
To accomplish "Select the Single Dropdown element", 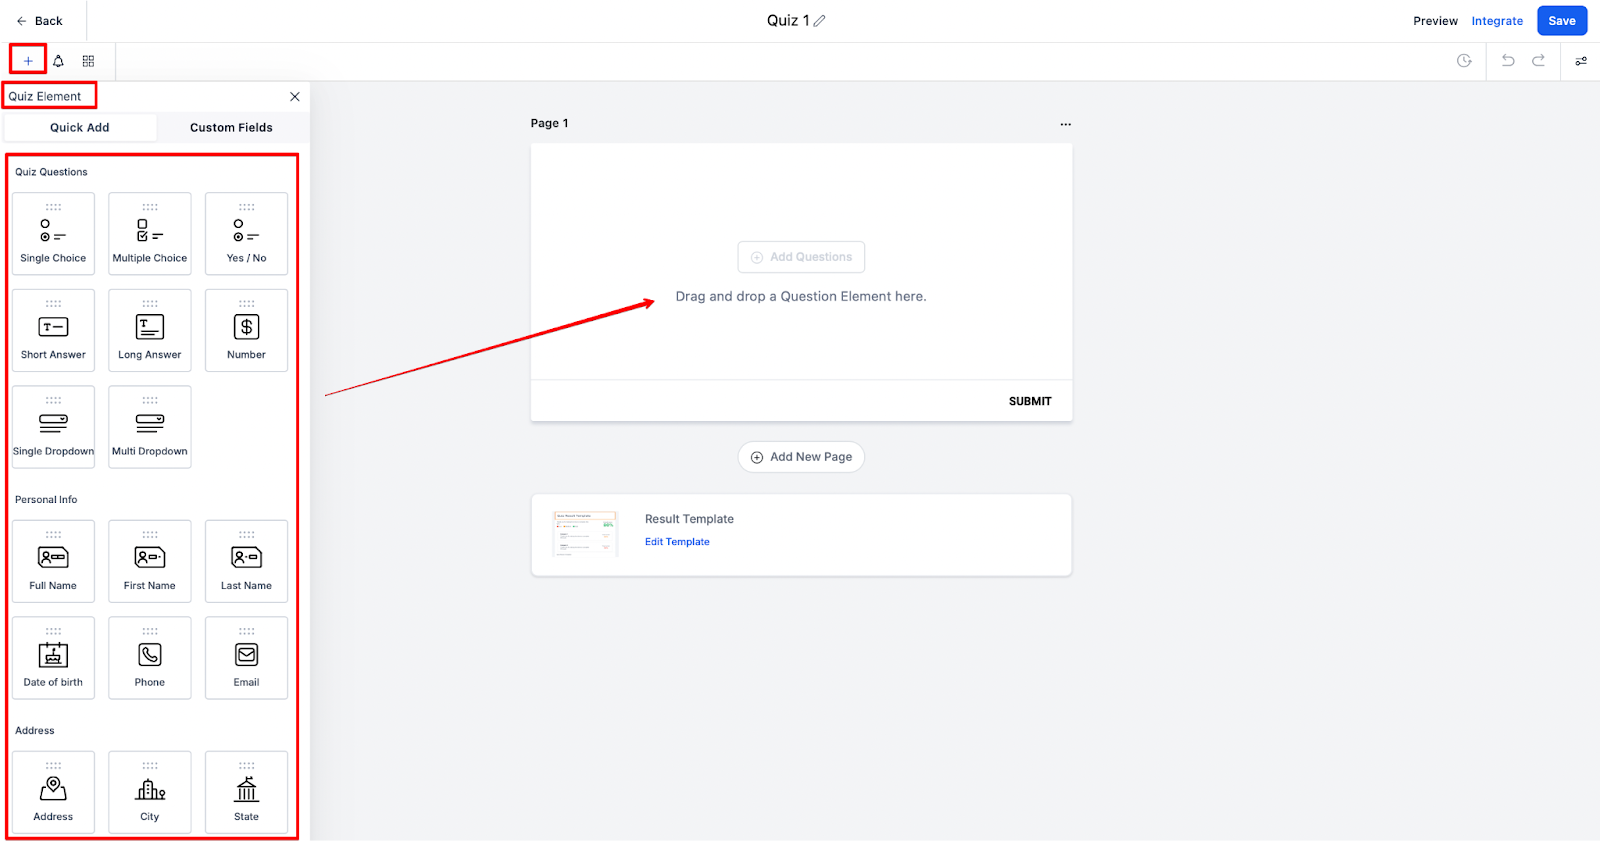I will tap(53, 427).
